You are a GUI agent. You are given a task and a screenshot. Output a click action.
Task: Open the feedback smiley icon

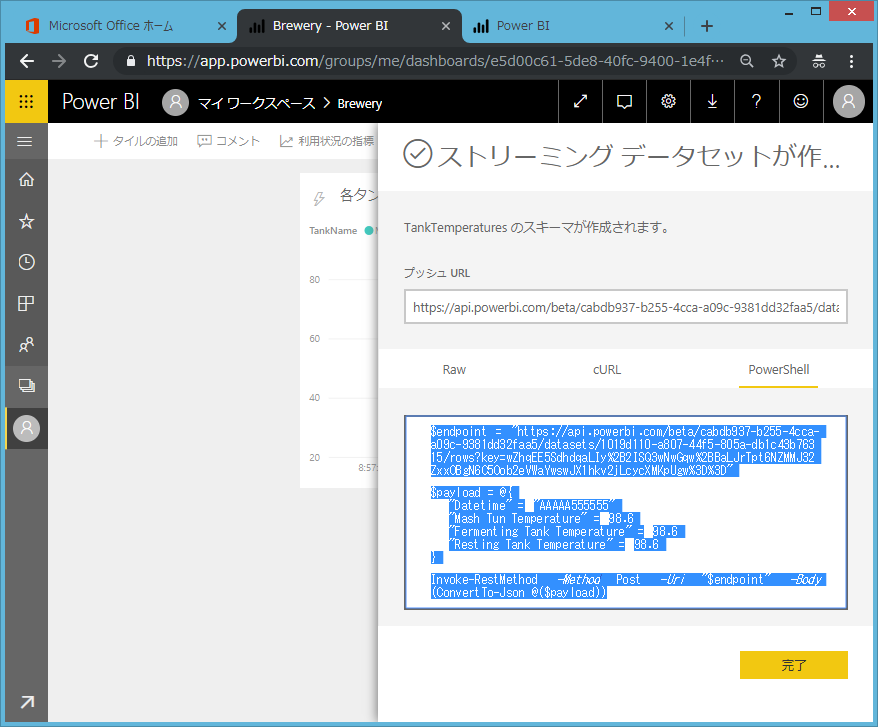(801, 101)
